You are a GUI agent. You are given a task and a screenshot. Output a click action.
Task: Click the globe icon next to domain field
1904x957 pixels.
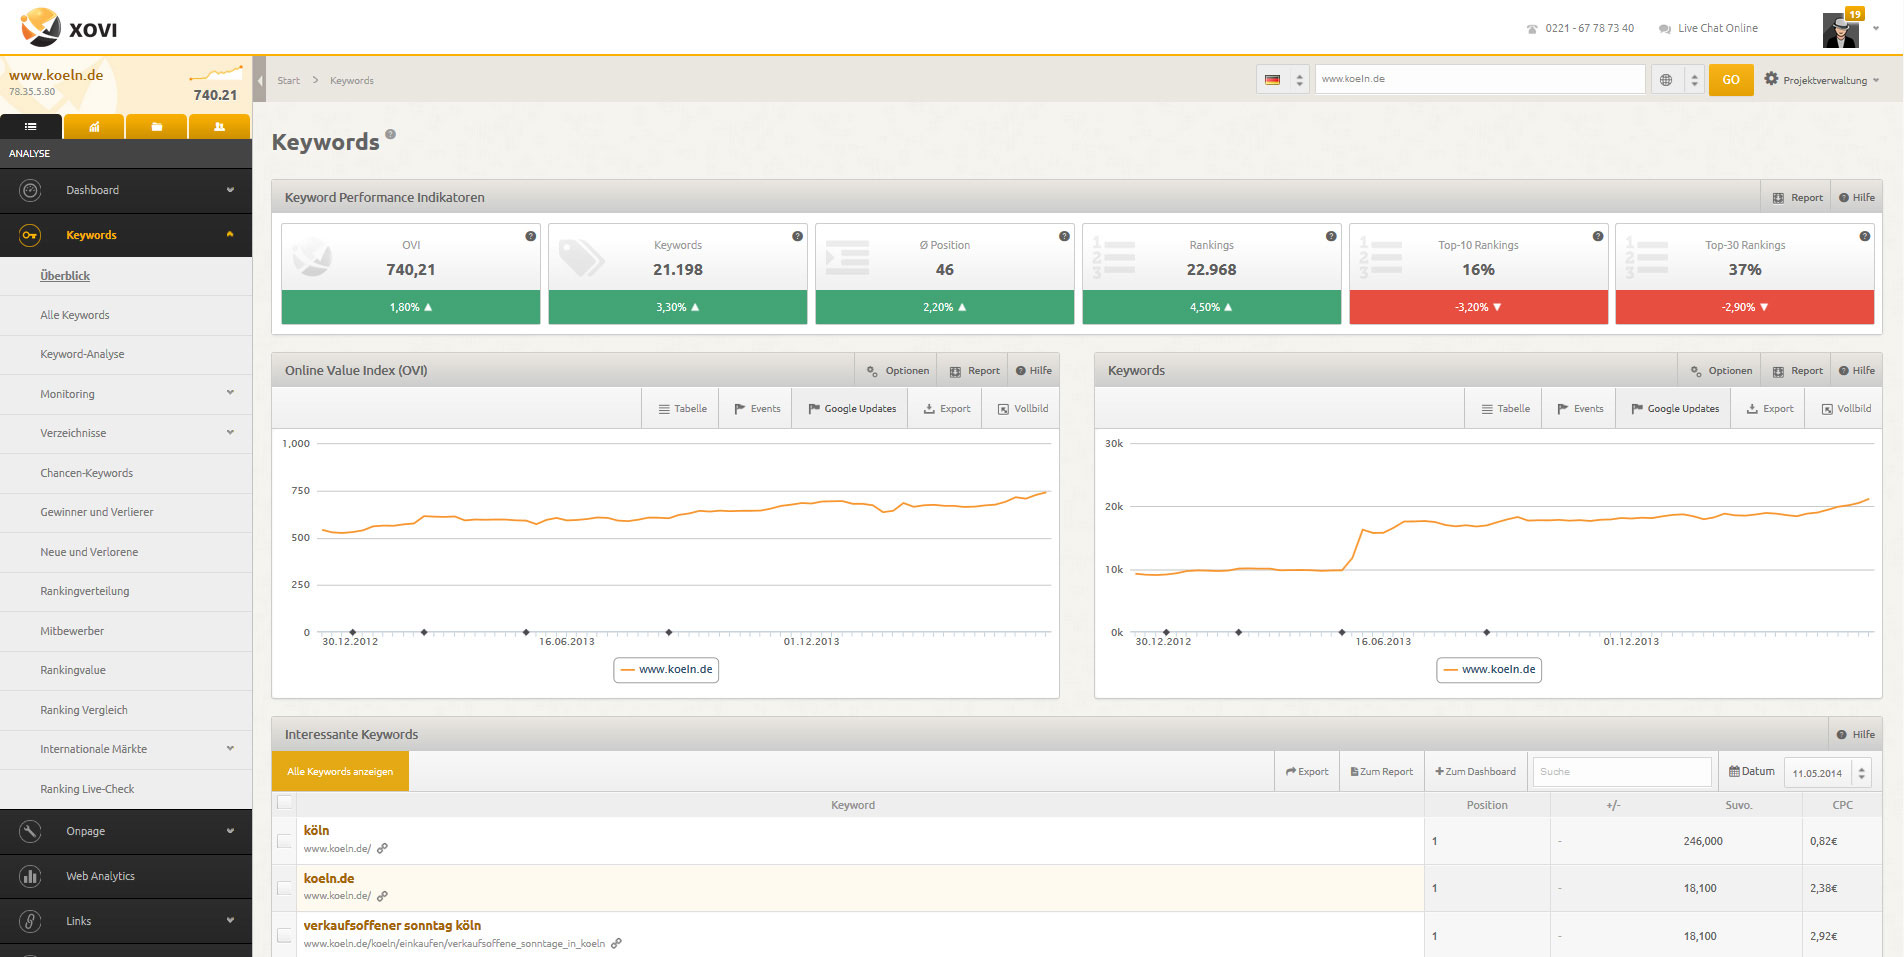1666,80
